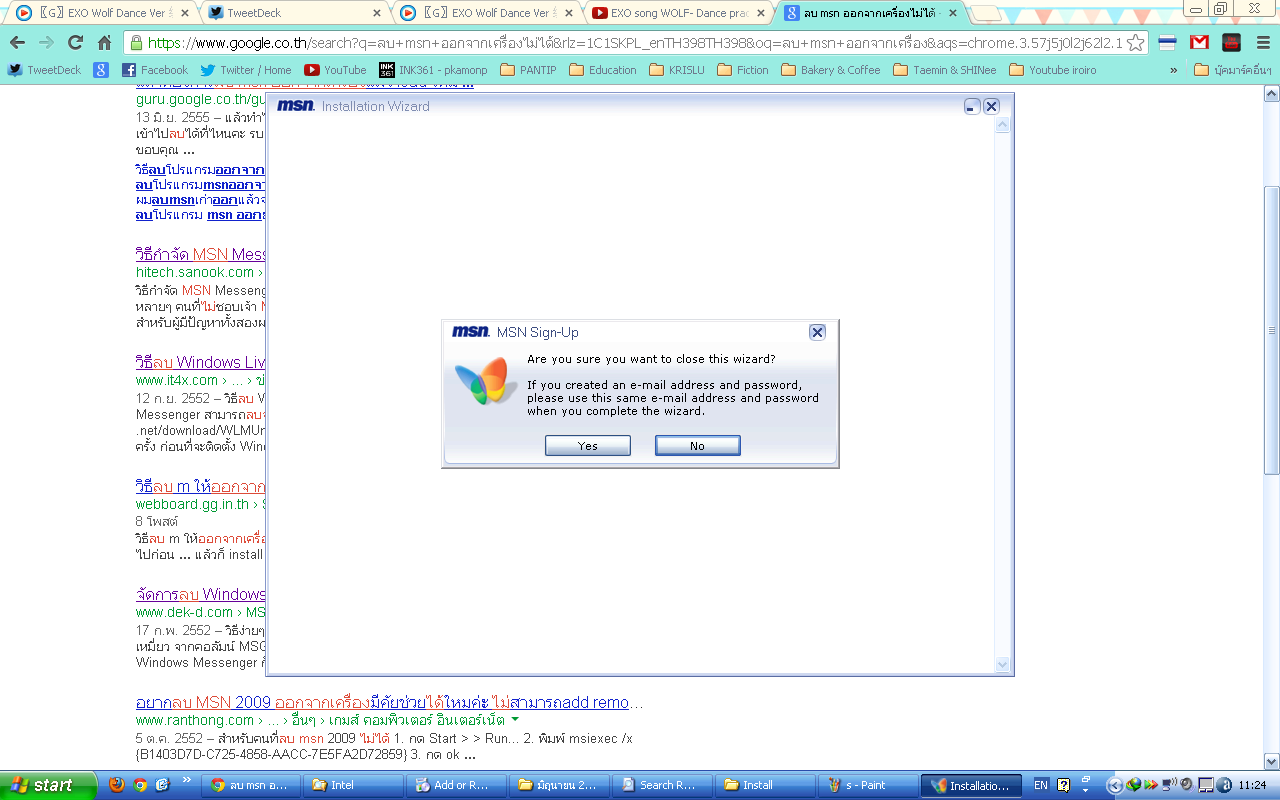Show more bookmarks with the » chevron

pyautogui.click(x=1173, y=70)
